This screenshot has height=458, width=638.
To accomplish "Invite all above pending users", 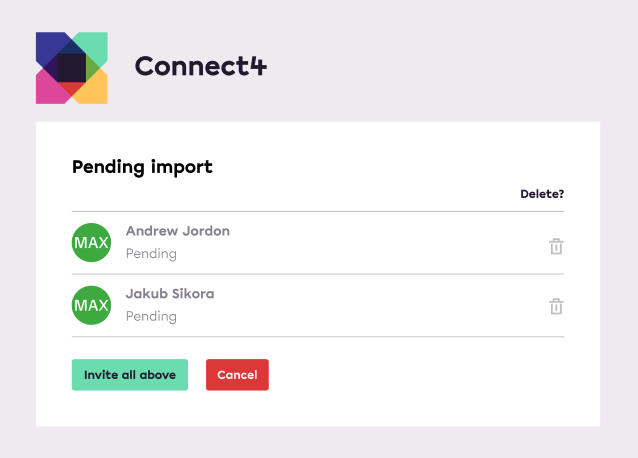I will point(130,375).
